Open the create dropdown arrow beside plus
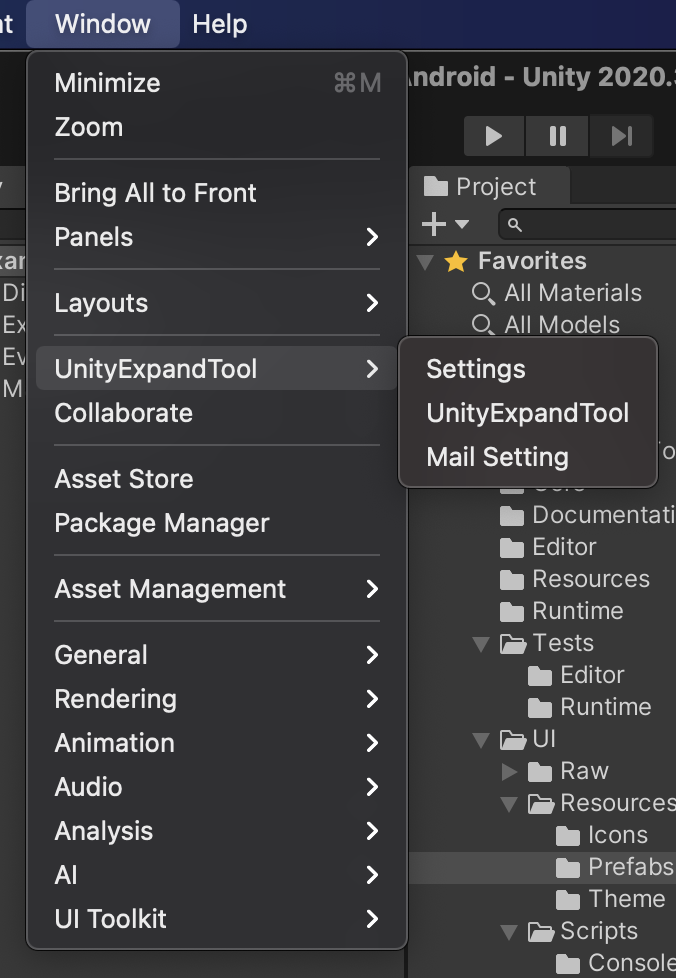 click(462, 223)
